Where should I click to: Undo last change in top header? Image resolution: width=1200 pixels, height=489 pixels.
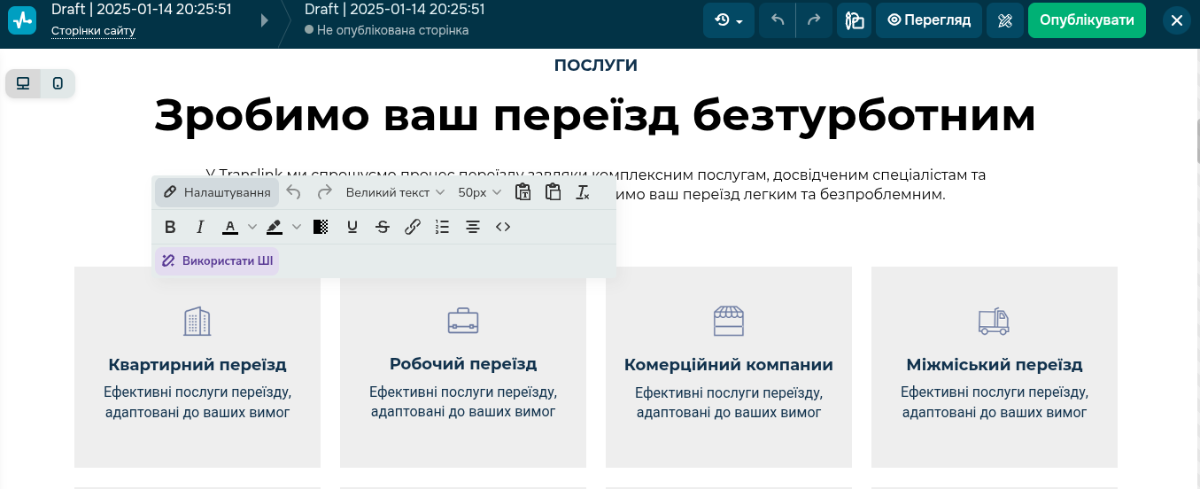(778, 20)
